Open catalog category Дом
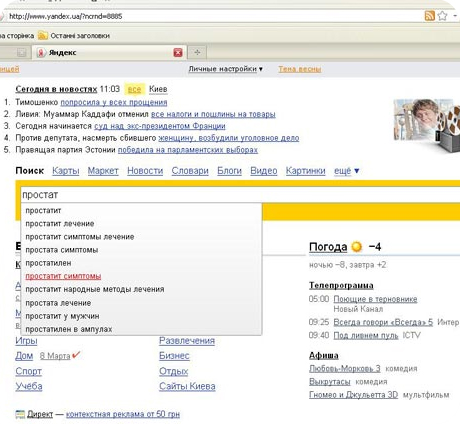The width and height of the screenshot is (460, 424). tap(24, 356)
